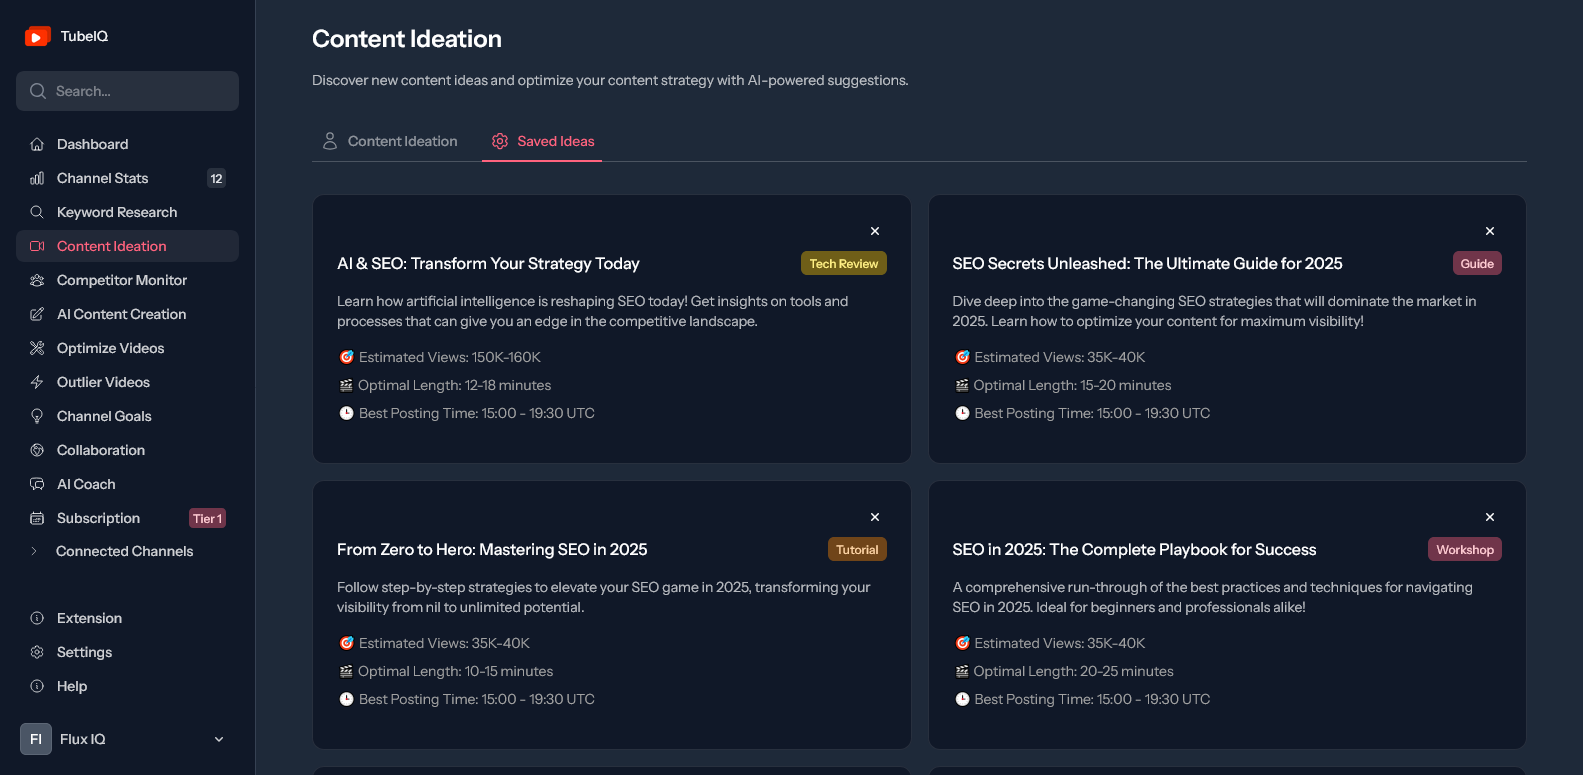Switch to the Content Ideation tab
This screenshot has height=775, width=1583.
coord(389,141)
